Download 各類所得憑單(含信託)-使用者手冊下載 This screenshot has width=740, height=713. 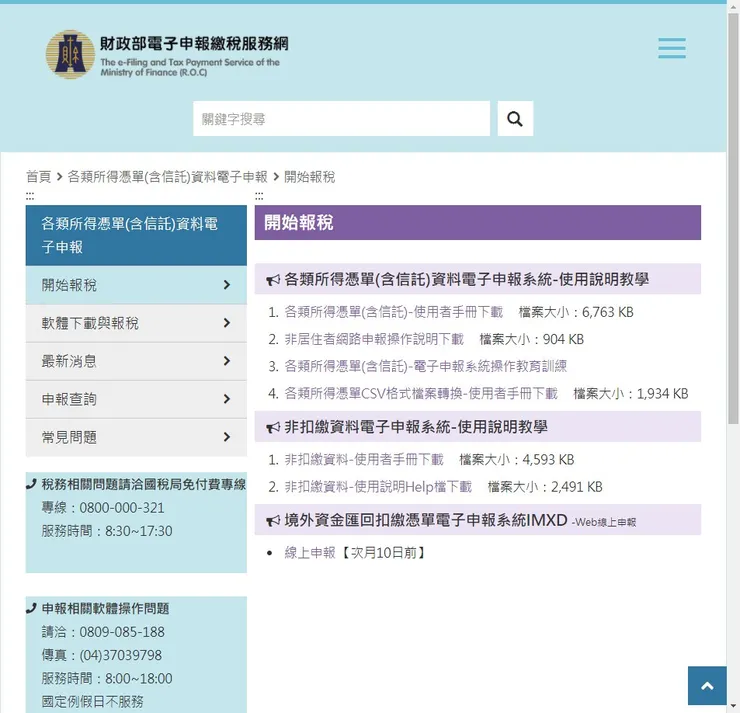[394, 312]
